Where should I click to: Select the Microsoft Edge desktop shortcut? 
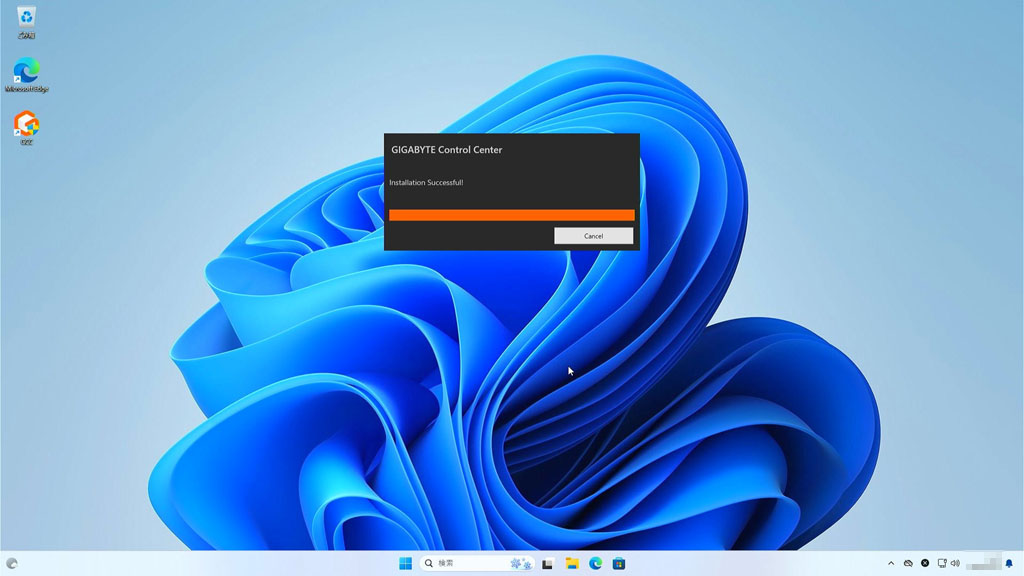click(26, 73)
